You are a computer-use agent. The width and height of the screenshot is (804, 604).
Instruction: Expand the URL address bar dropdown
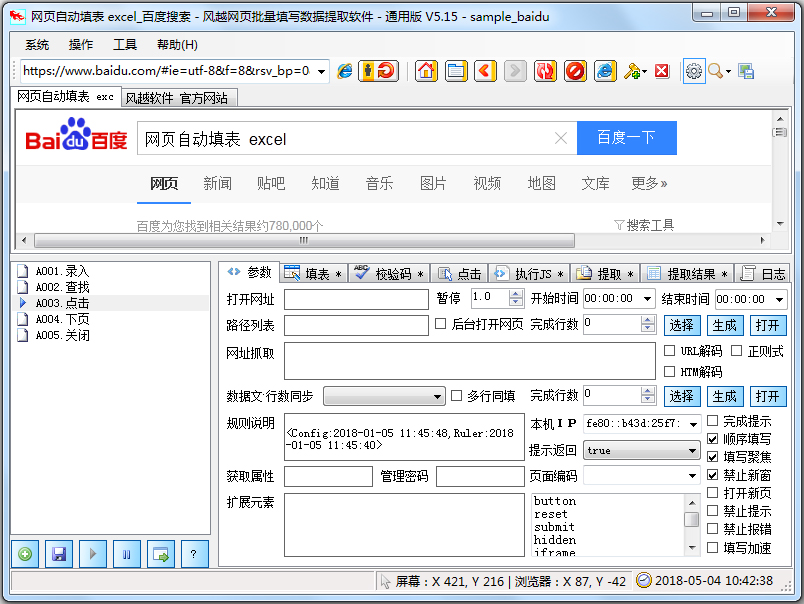321,71
